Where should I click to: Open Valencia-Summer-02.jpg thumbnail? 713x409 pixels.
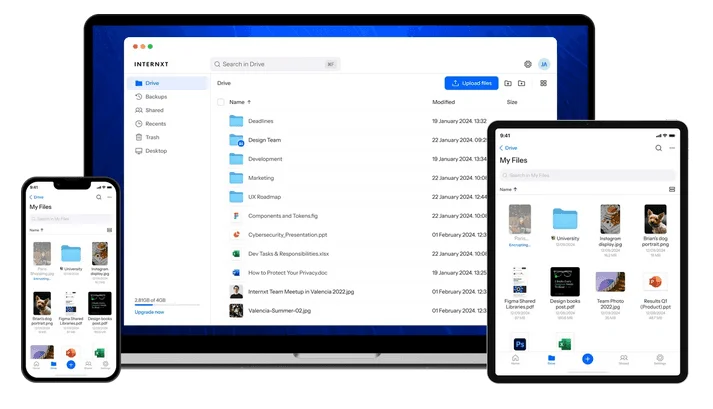tap(236, 311)
